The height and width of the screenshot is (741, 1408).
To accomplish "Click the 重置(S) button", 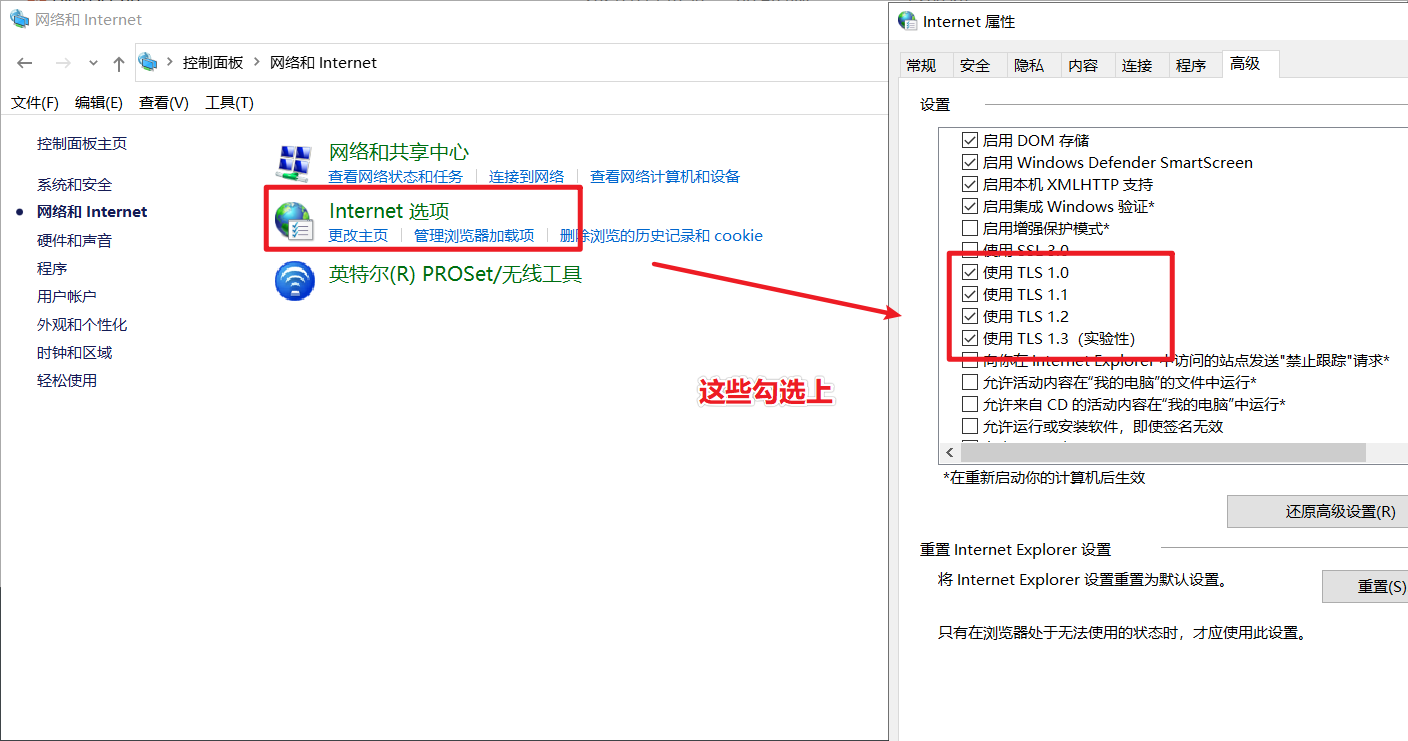I will pos(1365,586).
